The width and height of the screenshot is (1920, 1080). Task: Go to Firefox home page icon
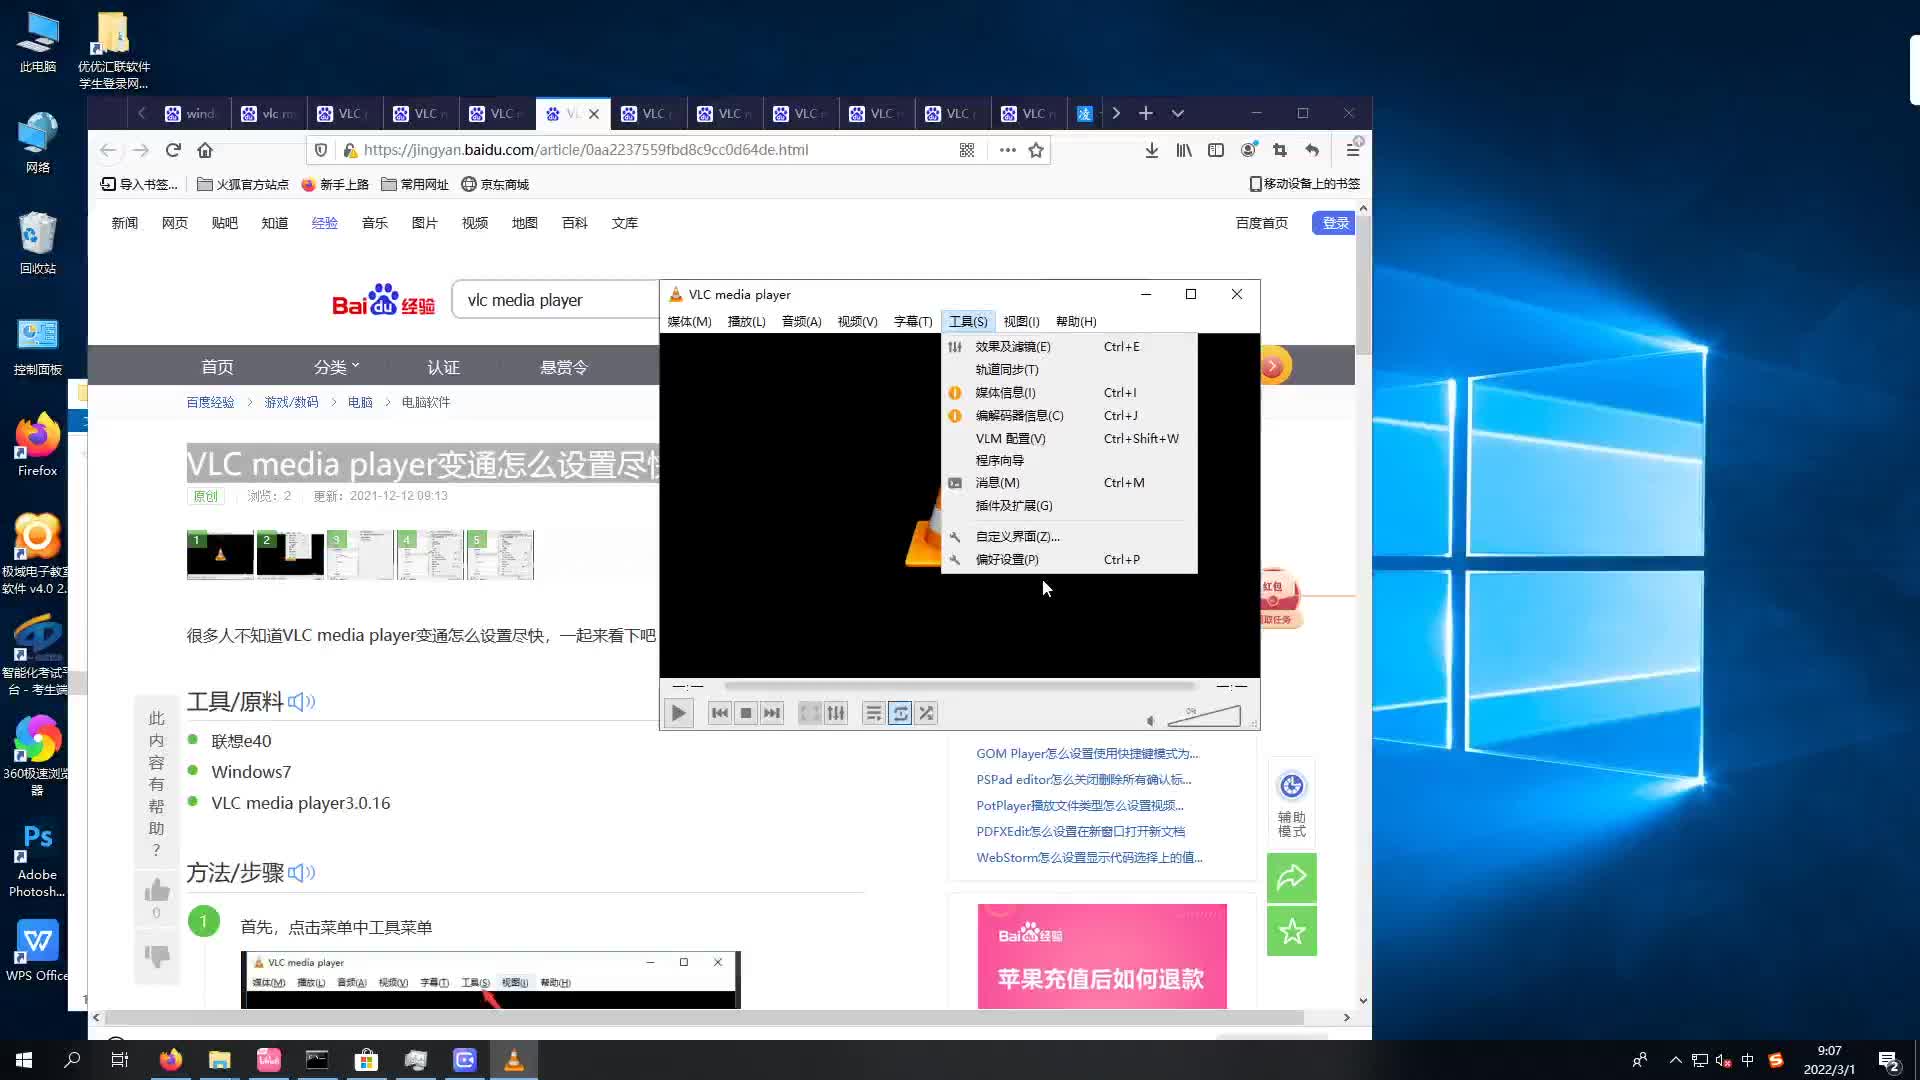click(205, 150)
